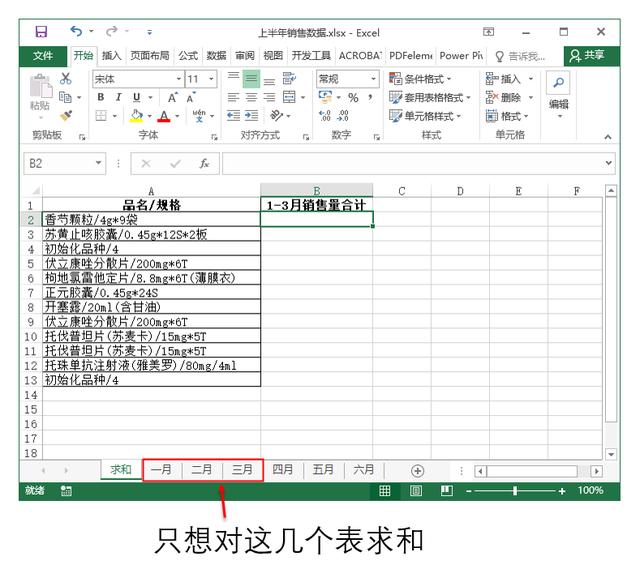
Task: Collapse the ribbon with arrow
Action: pyautogui.click(x=608, y=137)
